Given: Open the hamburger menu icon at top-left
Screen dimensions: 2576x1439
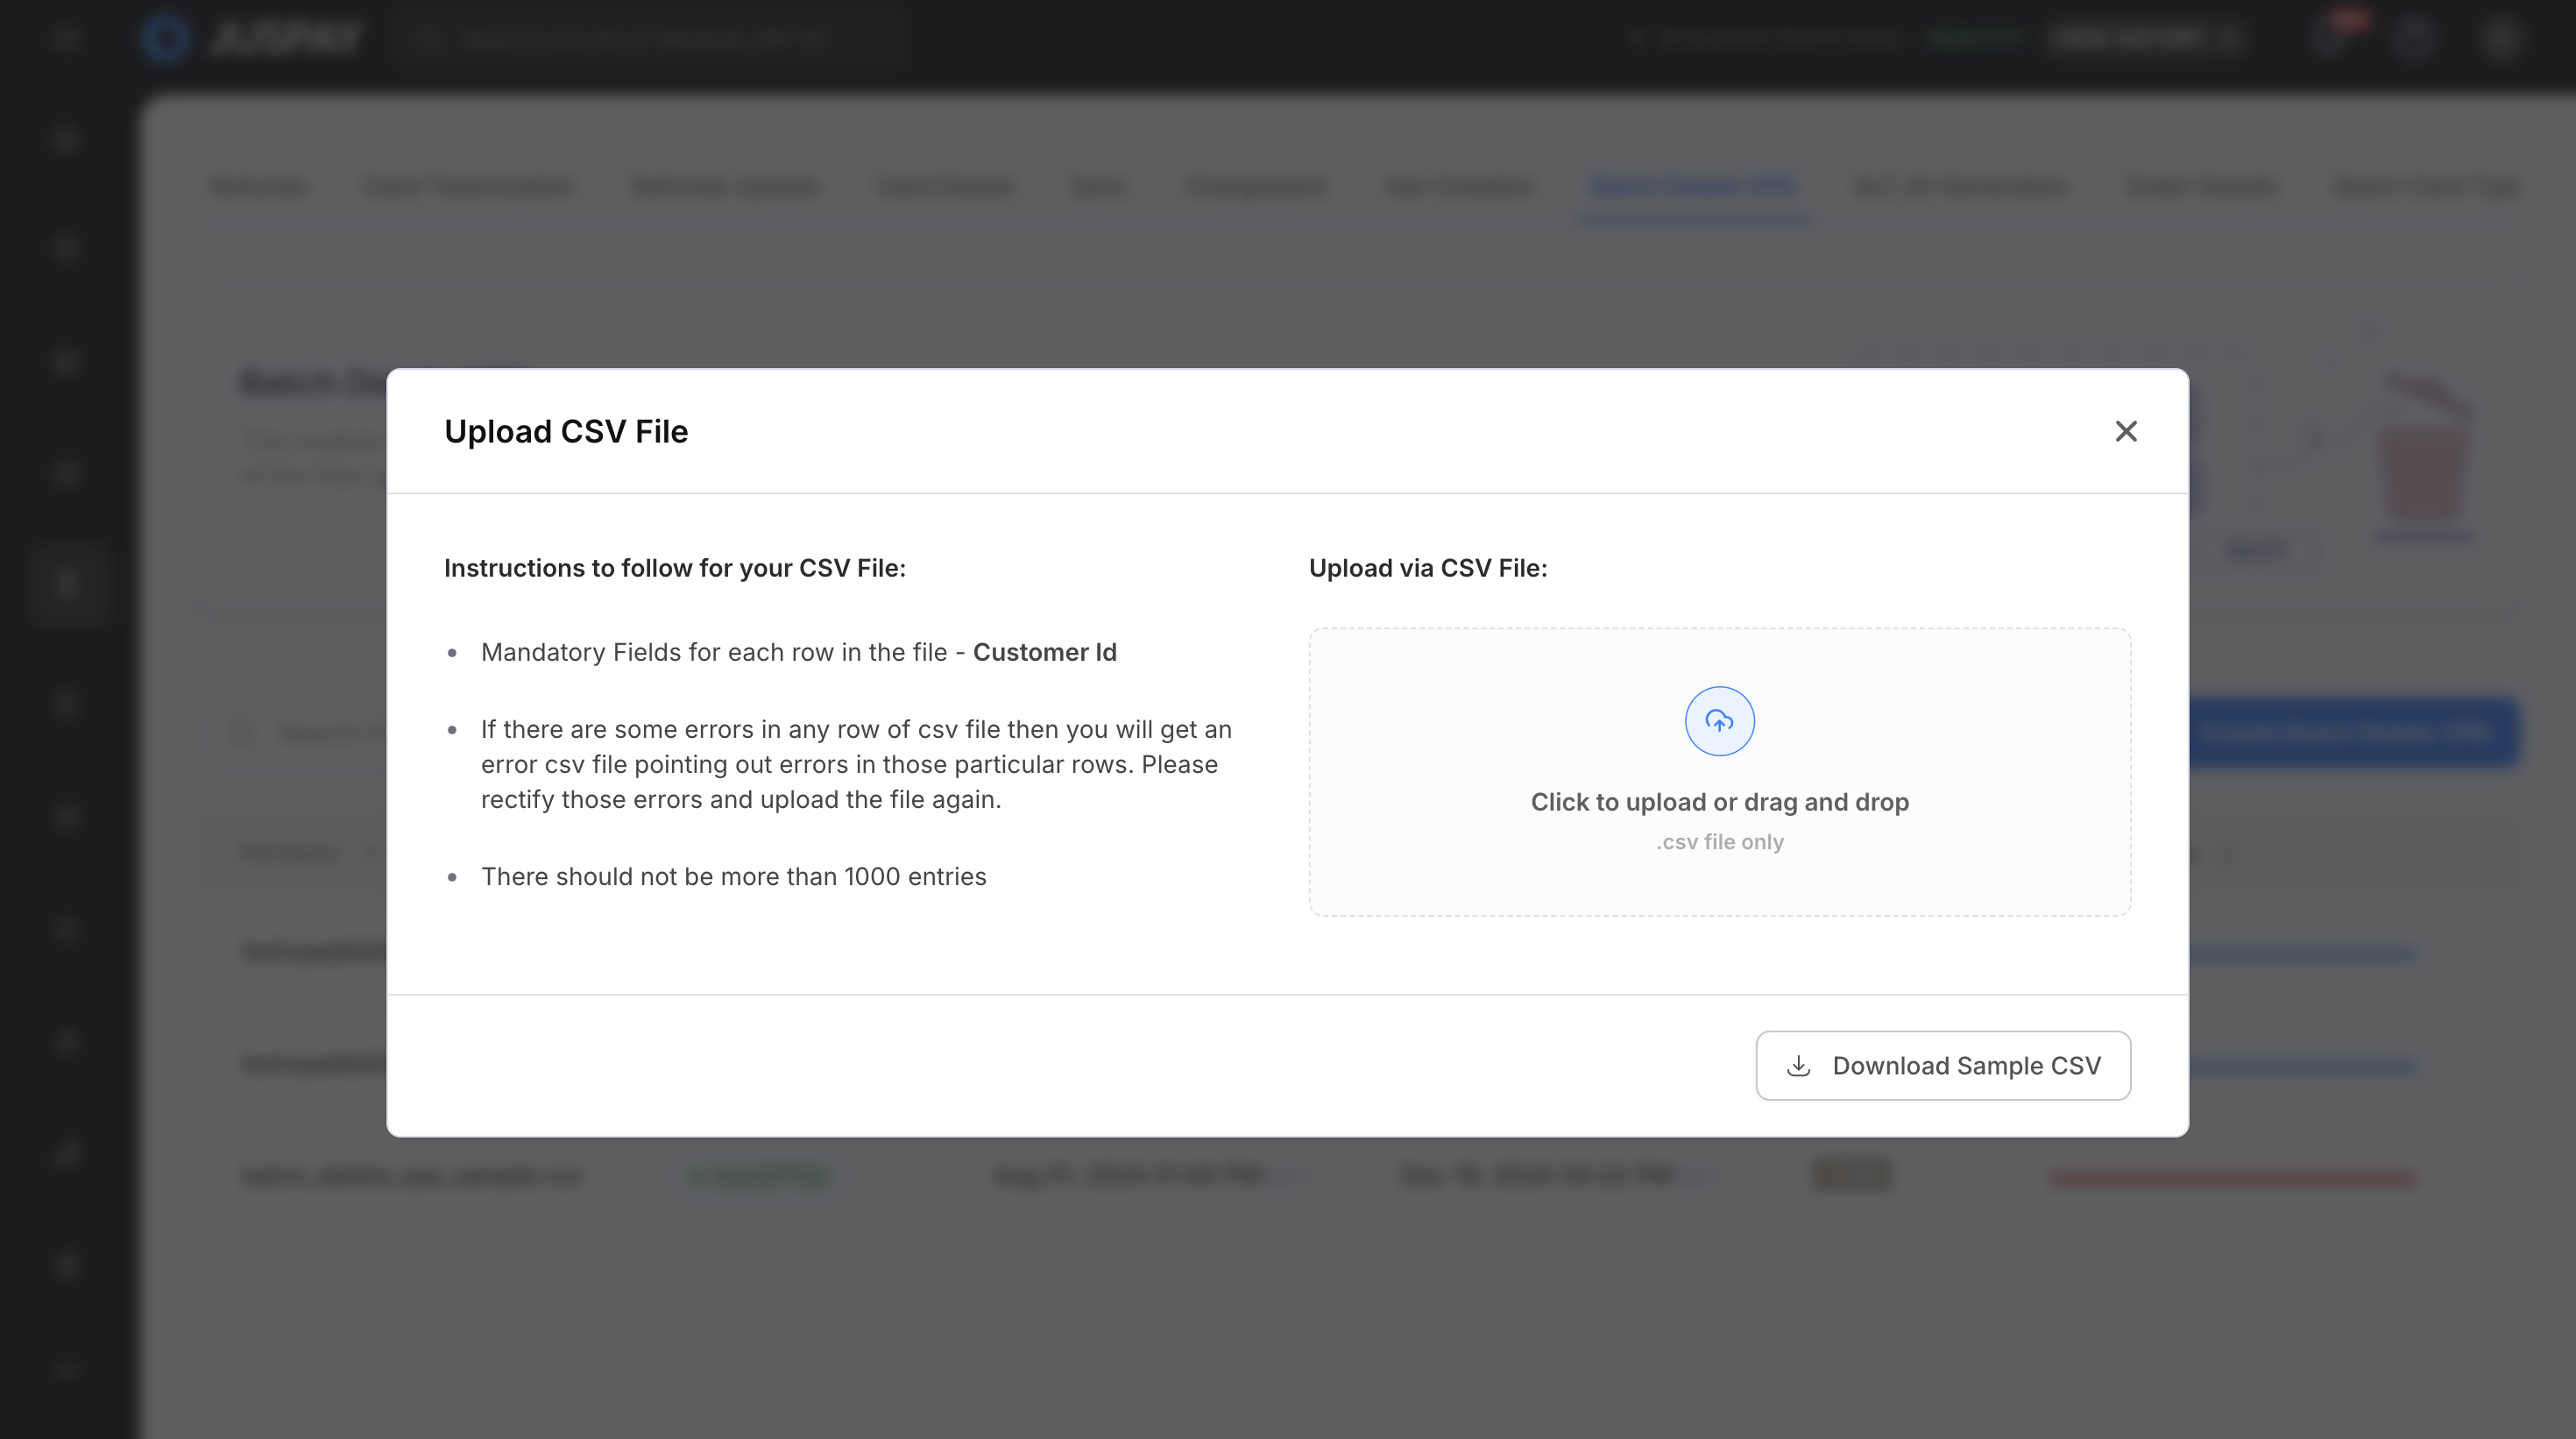Looking at the screenshot, I should 66,38.
